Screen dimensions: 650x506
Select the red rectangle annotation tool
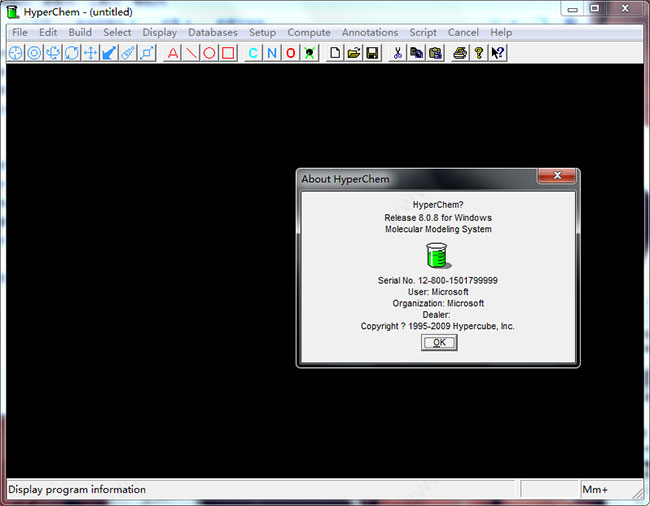228,53
